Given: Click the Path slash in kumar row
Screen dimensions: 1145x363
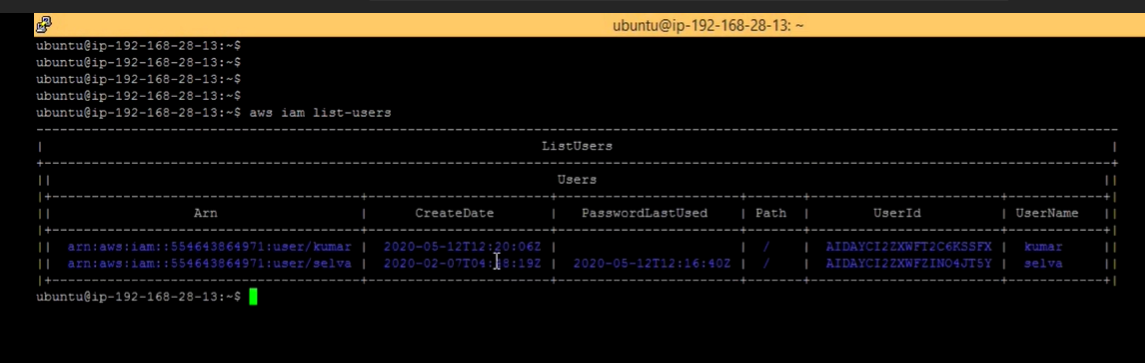Looking at the screenshot, I should 766,247.
